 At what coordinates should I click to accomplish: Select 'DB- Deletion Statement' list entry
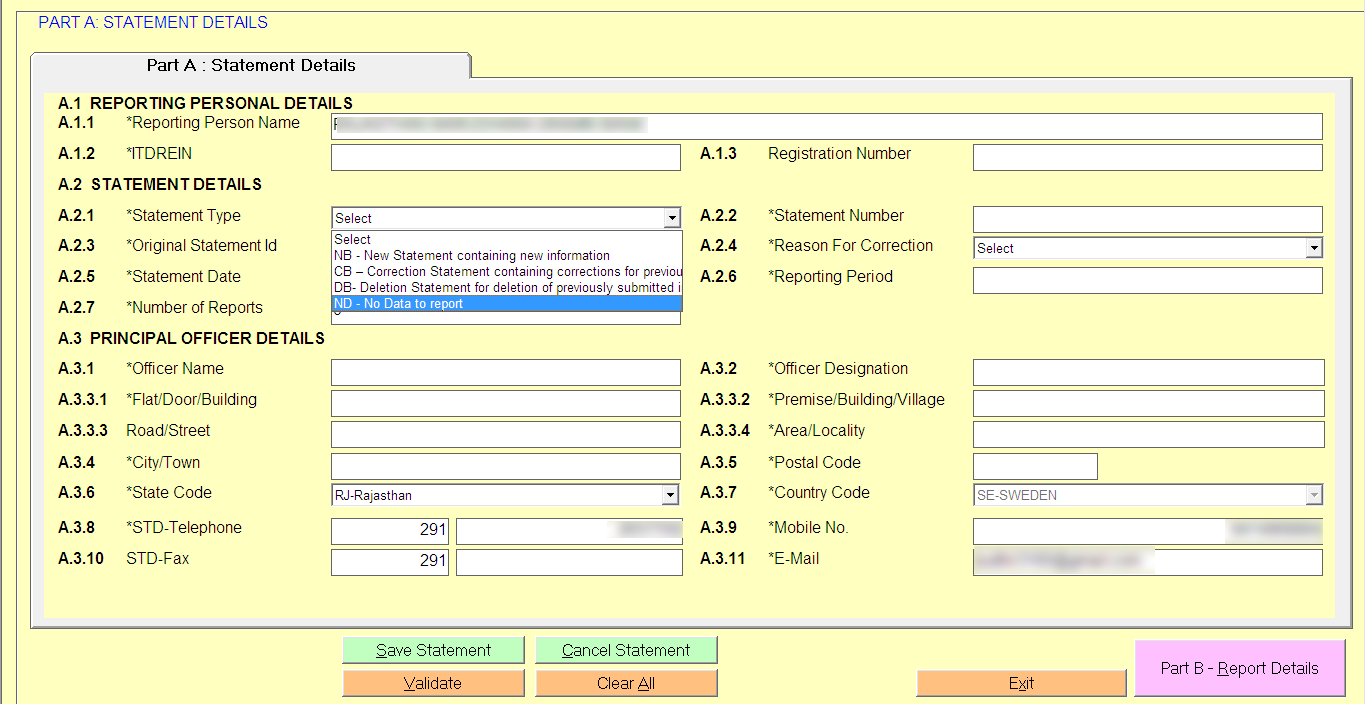tap(506, 287)
